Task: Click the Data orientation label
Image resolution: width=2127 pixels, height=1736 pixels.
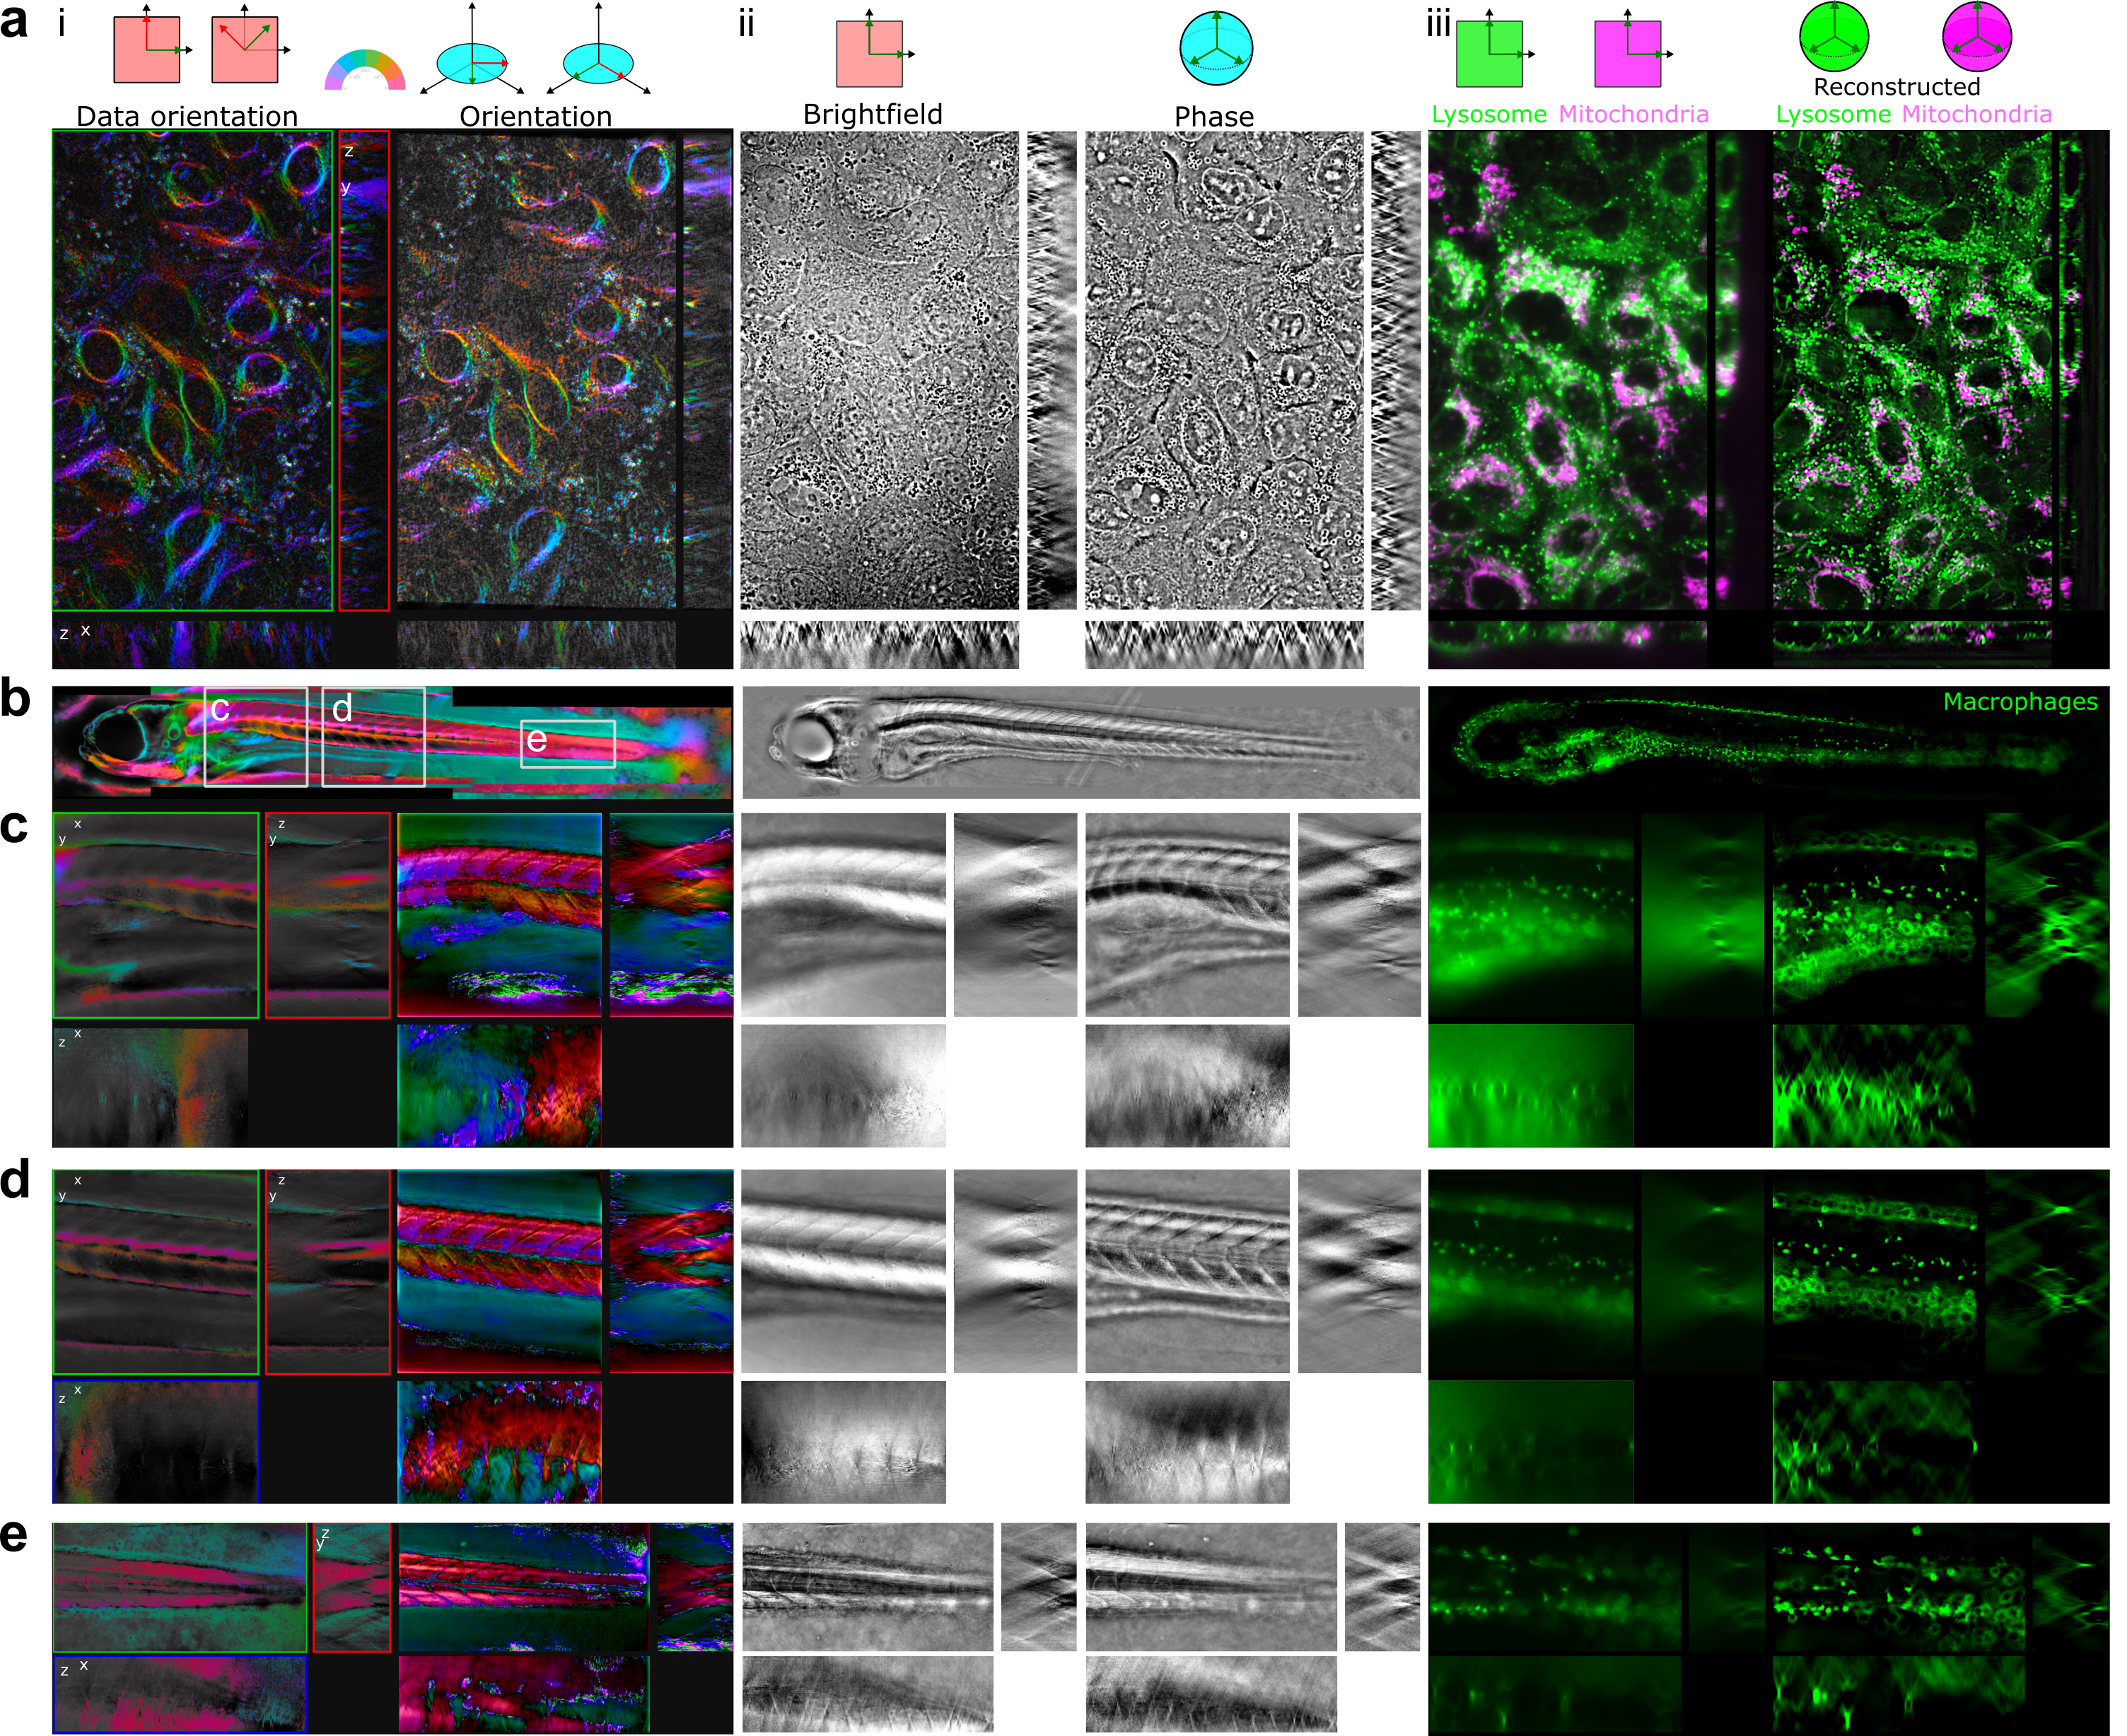Action: click(188, 117)
